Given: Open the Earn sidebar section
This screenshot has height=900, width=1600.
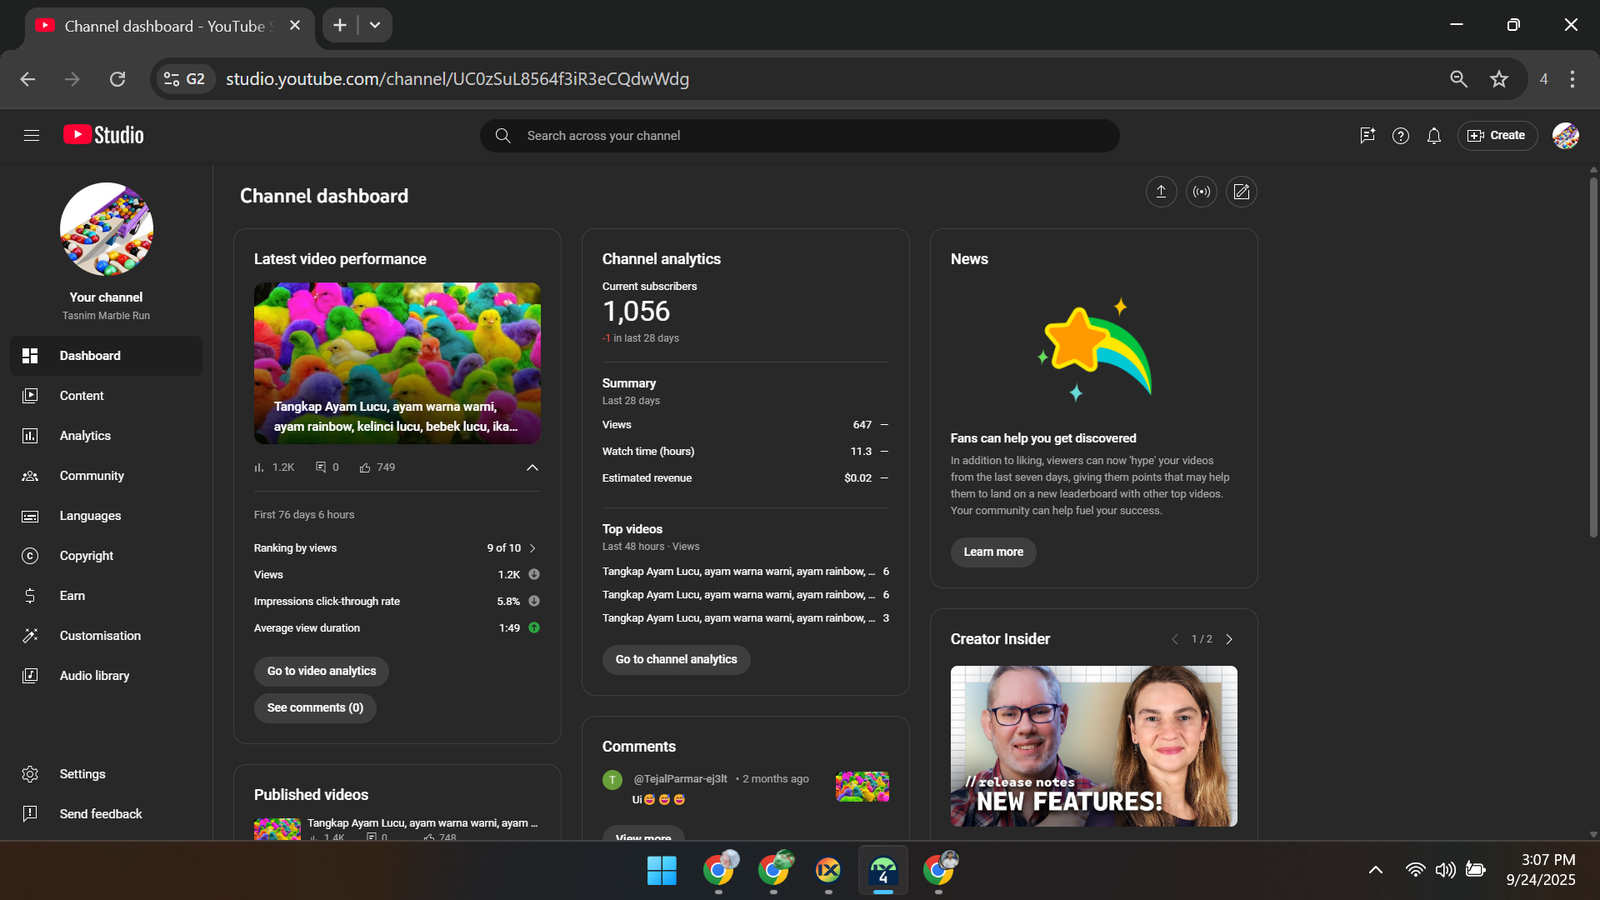Looking at the screenshot, I should click(x=72, y=596).
